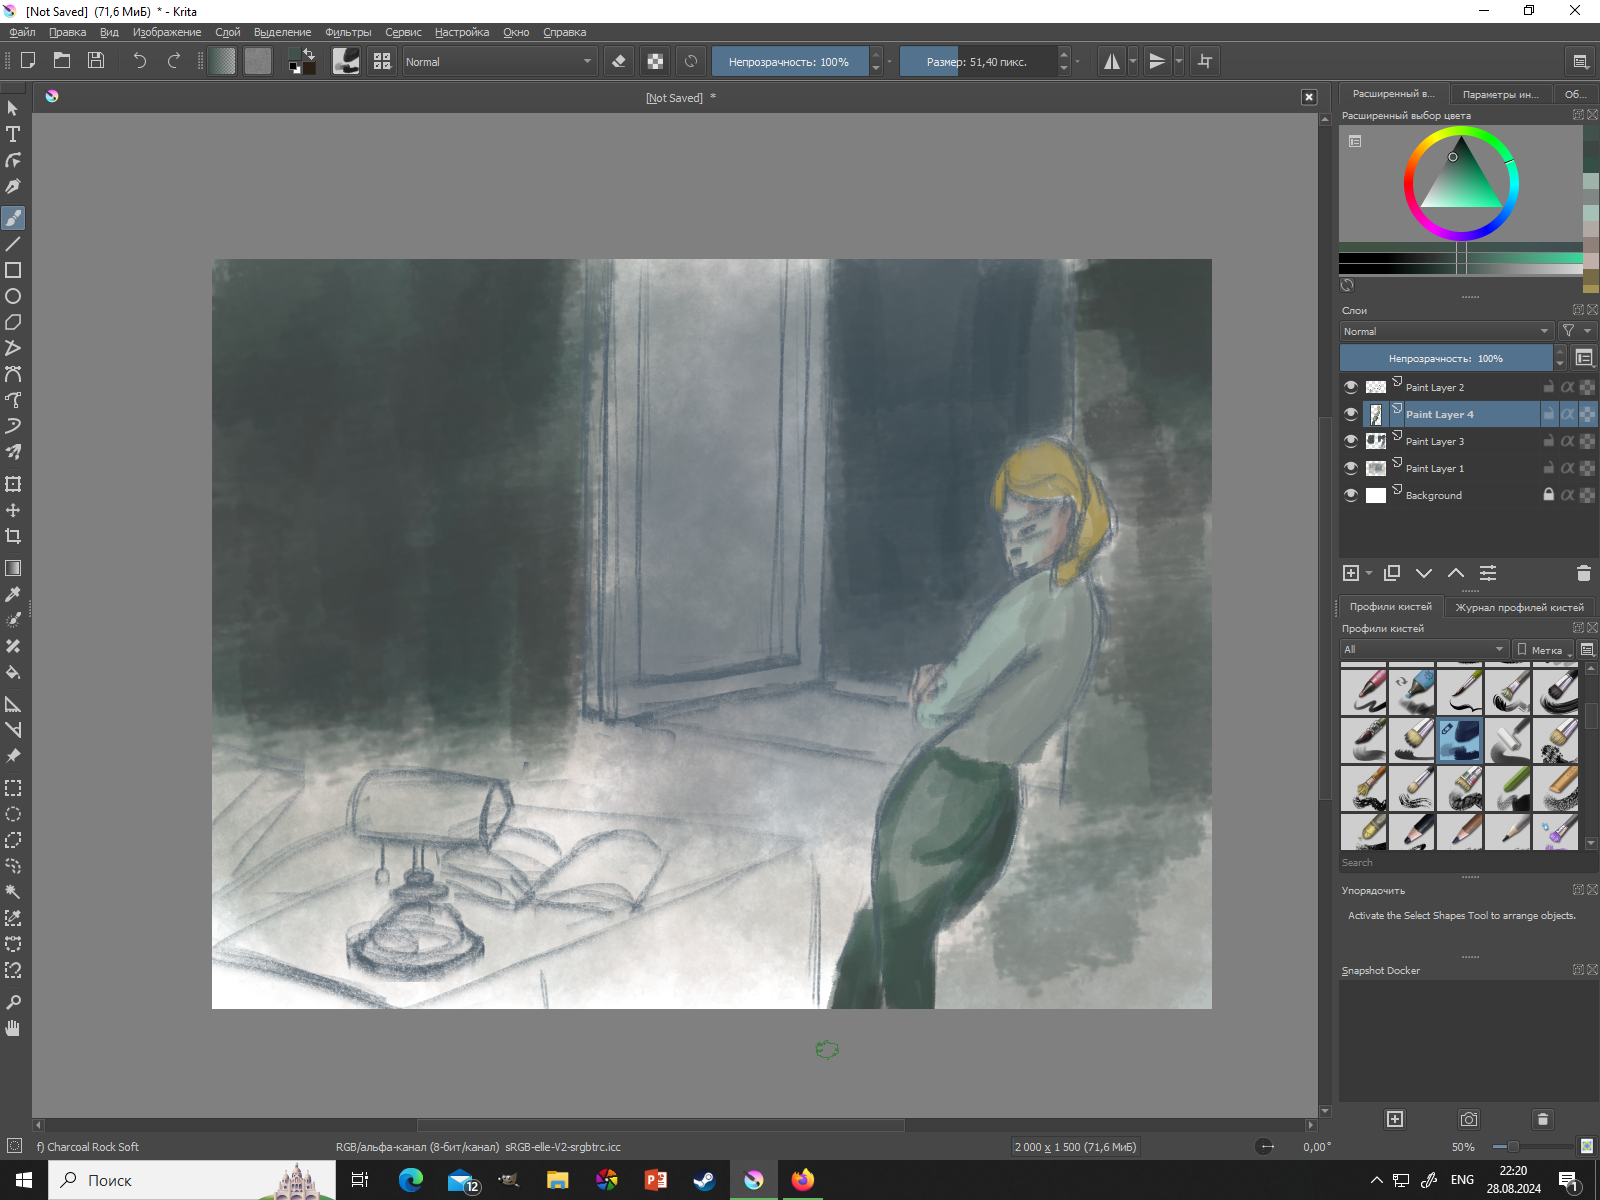Activate the Zoom tool

(13, 1002)
